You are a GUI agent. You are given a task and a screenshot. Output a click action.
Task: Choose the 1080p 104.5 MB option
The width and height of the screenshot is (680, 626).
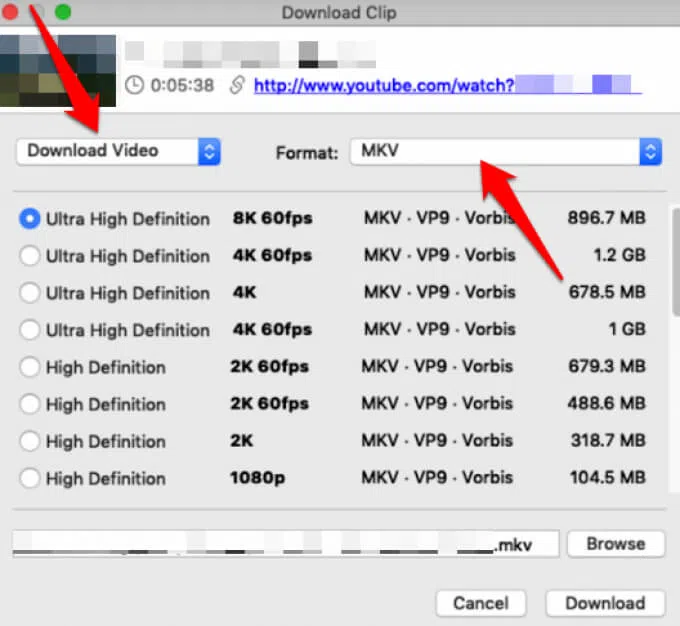[30, 478]
